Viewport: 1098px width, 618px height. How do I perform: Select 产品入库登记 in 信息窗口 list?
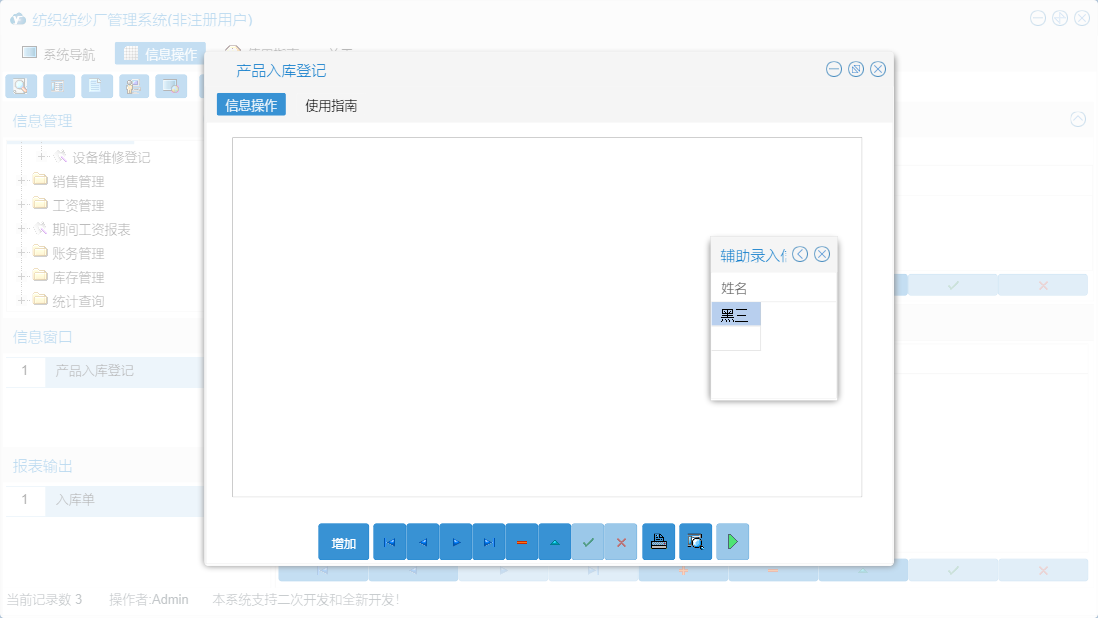pos(124,370)
